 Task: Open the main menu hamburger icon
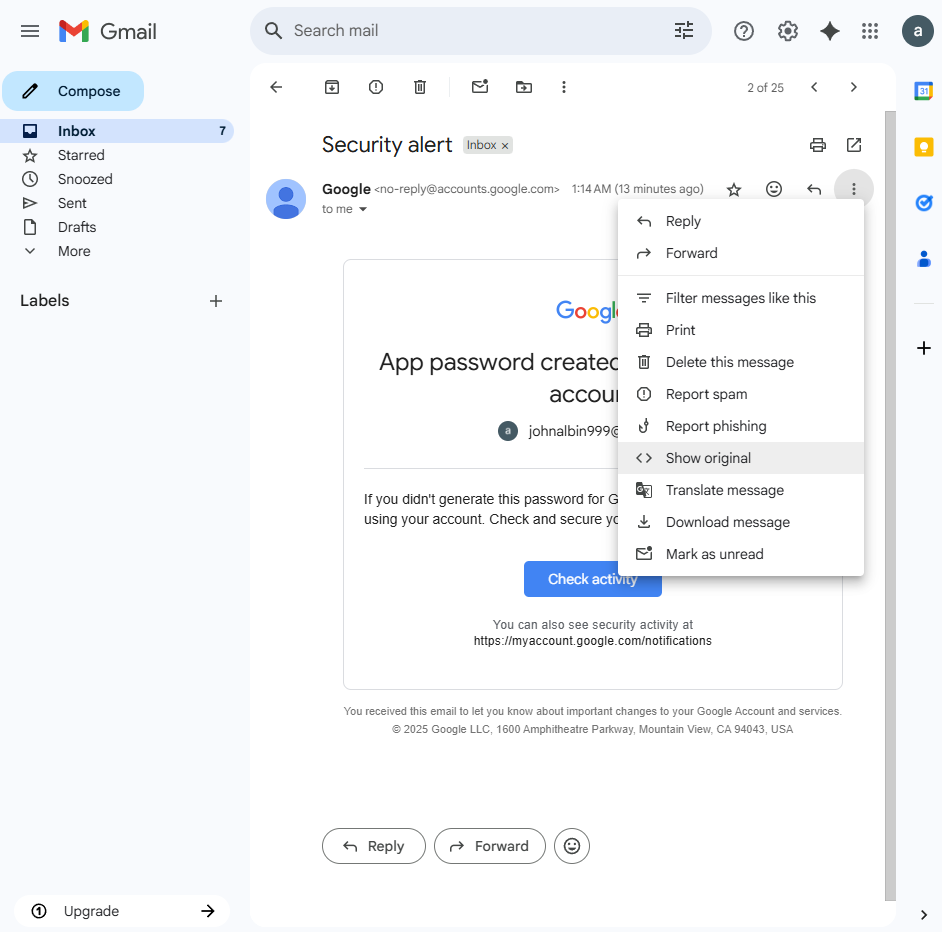point(30,31)
